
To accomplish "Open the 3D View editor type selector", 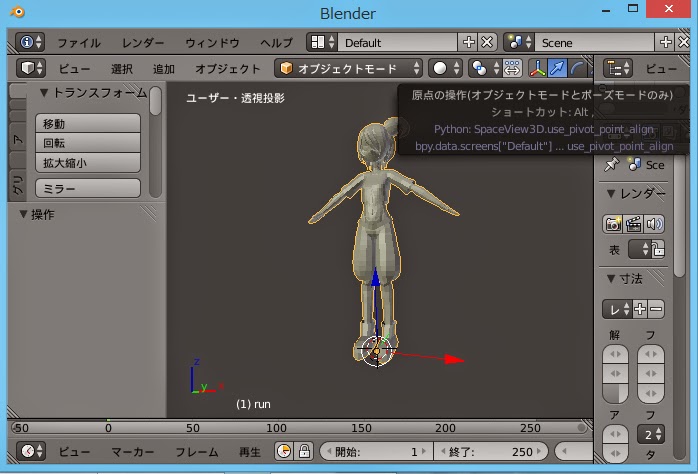I will [x=31, y=68].
